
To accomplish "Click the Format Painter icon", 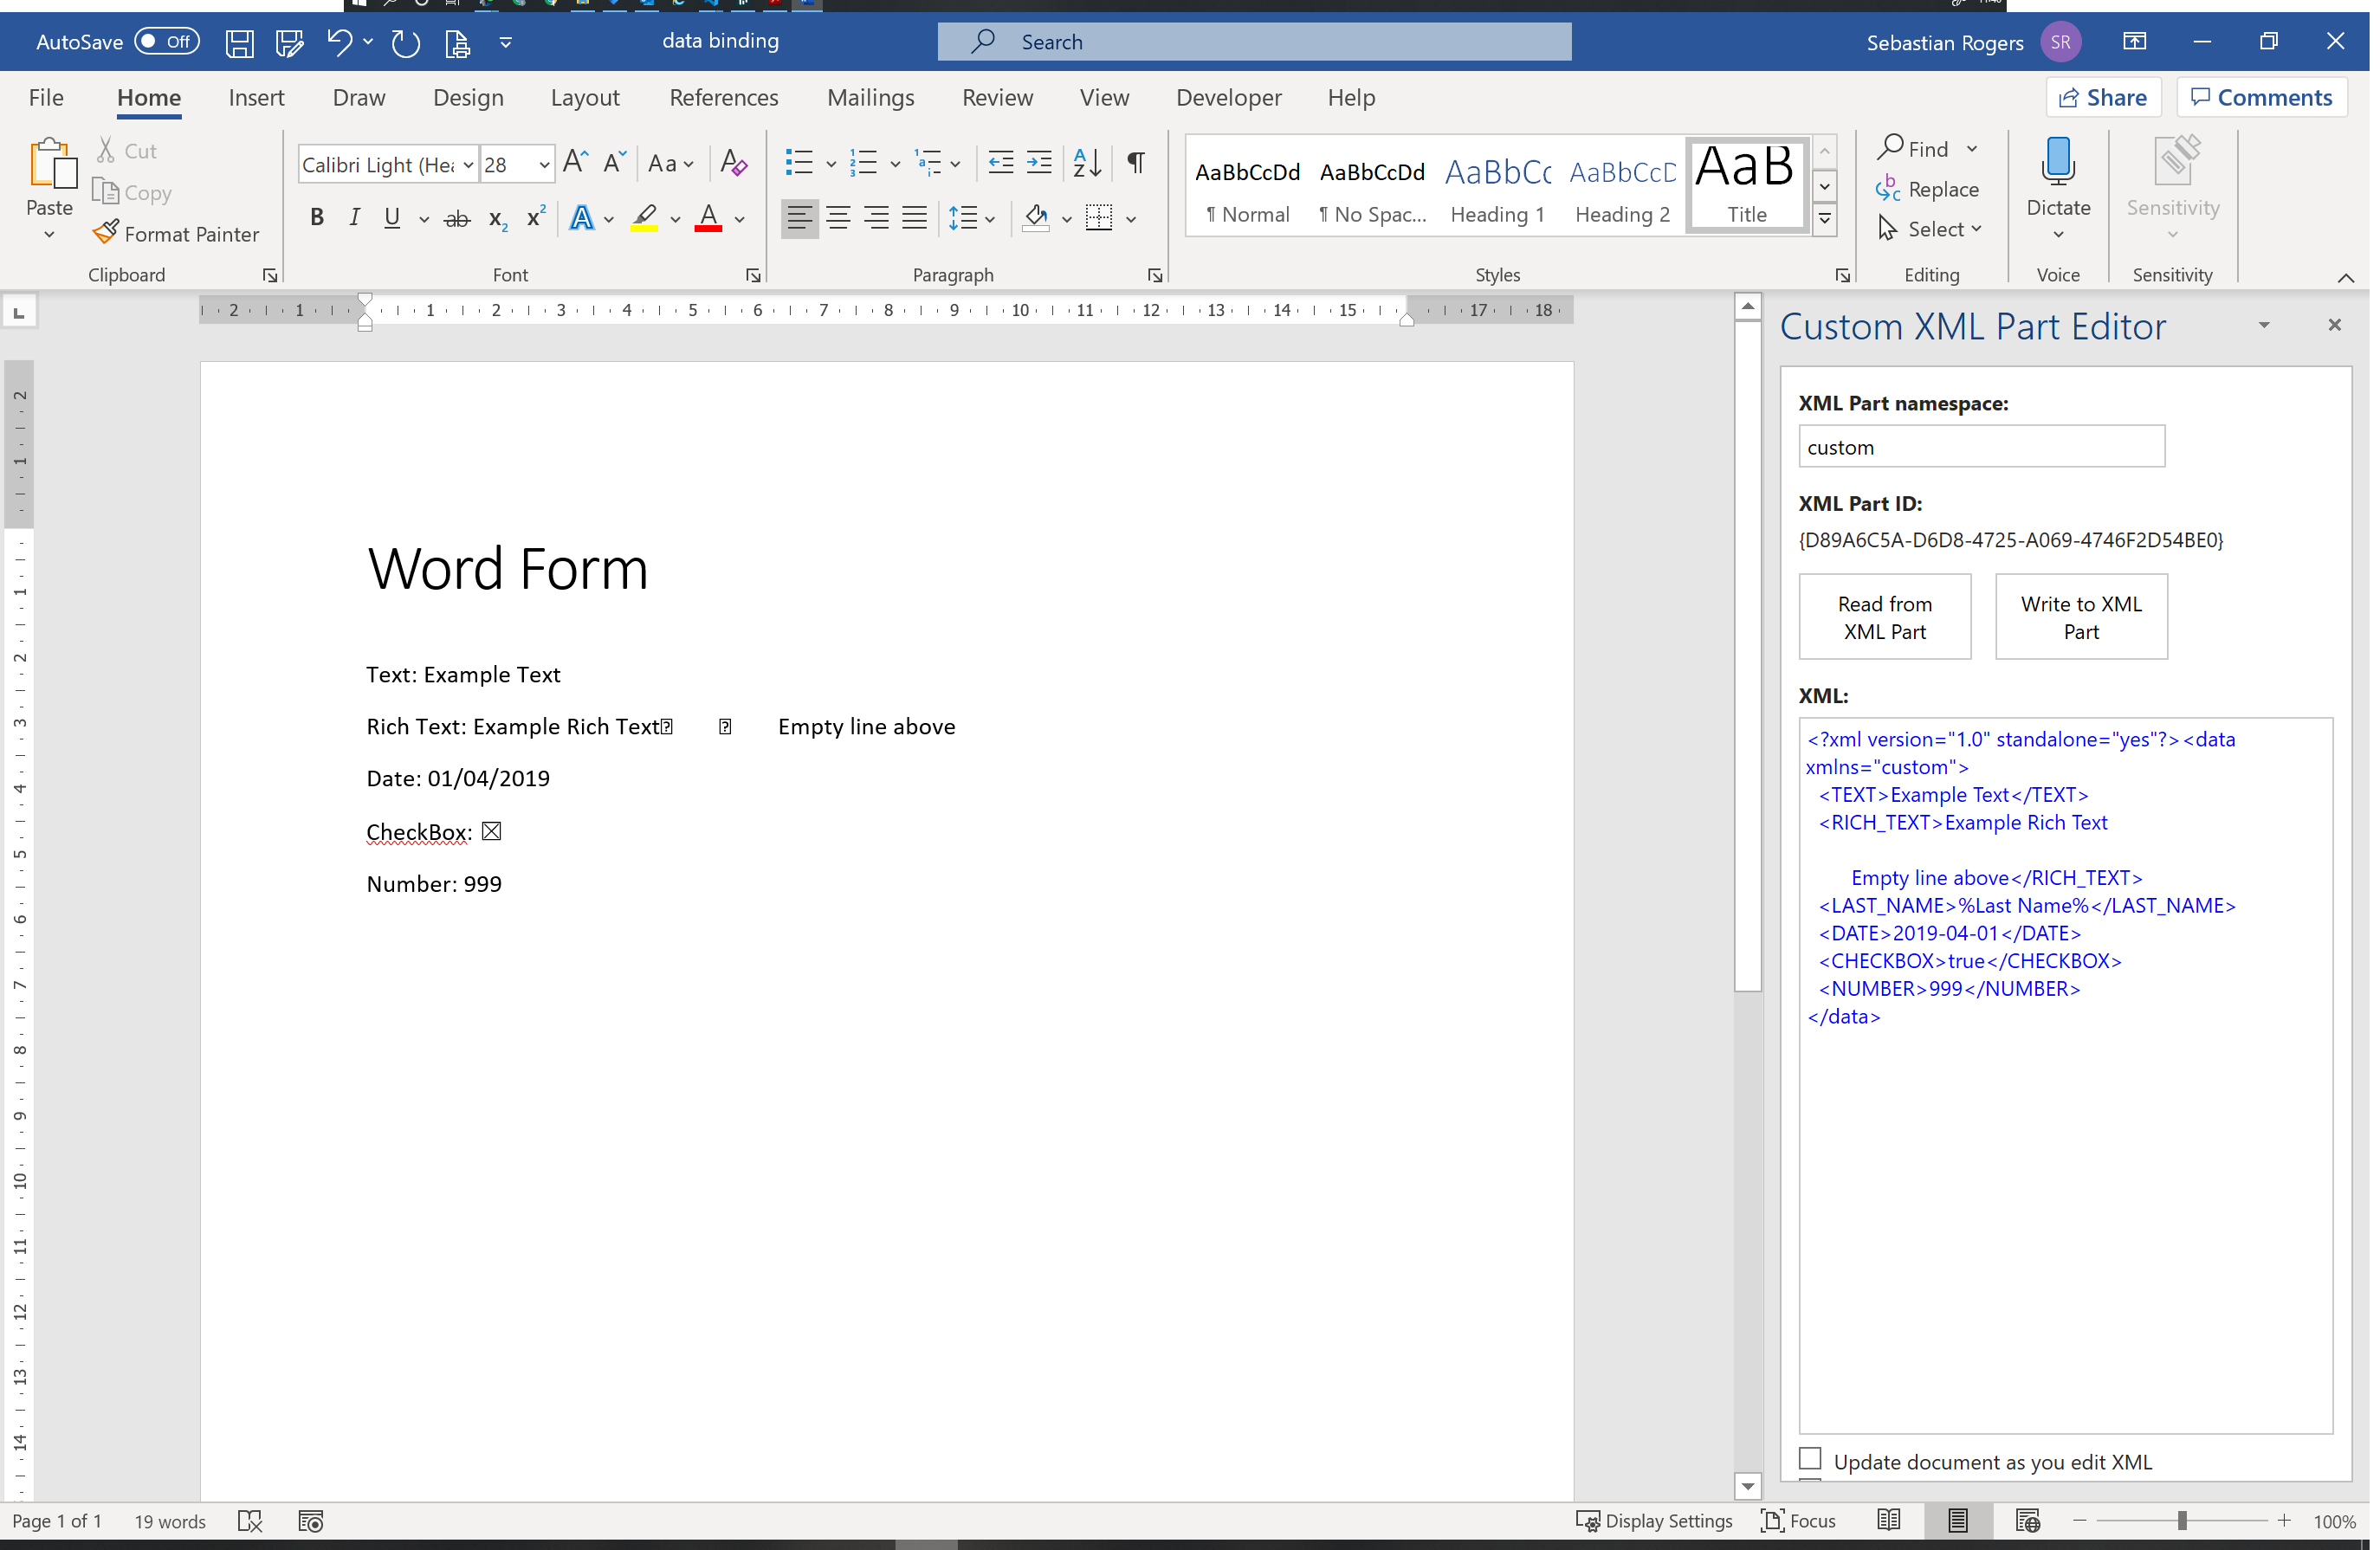I will click(109, 234).
